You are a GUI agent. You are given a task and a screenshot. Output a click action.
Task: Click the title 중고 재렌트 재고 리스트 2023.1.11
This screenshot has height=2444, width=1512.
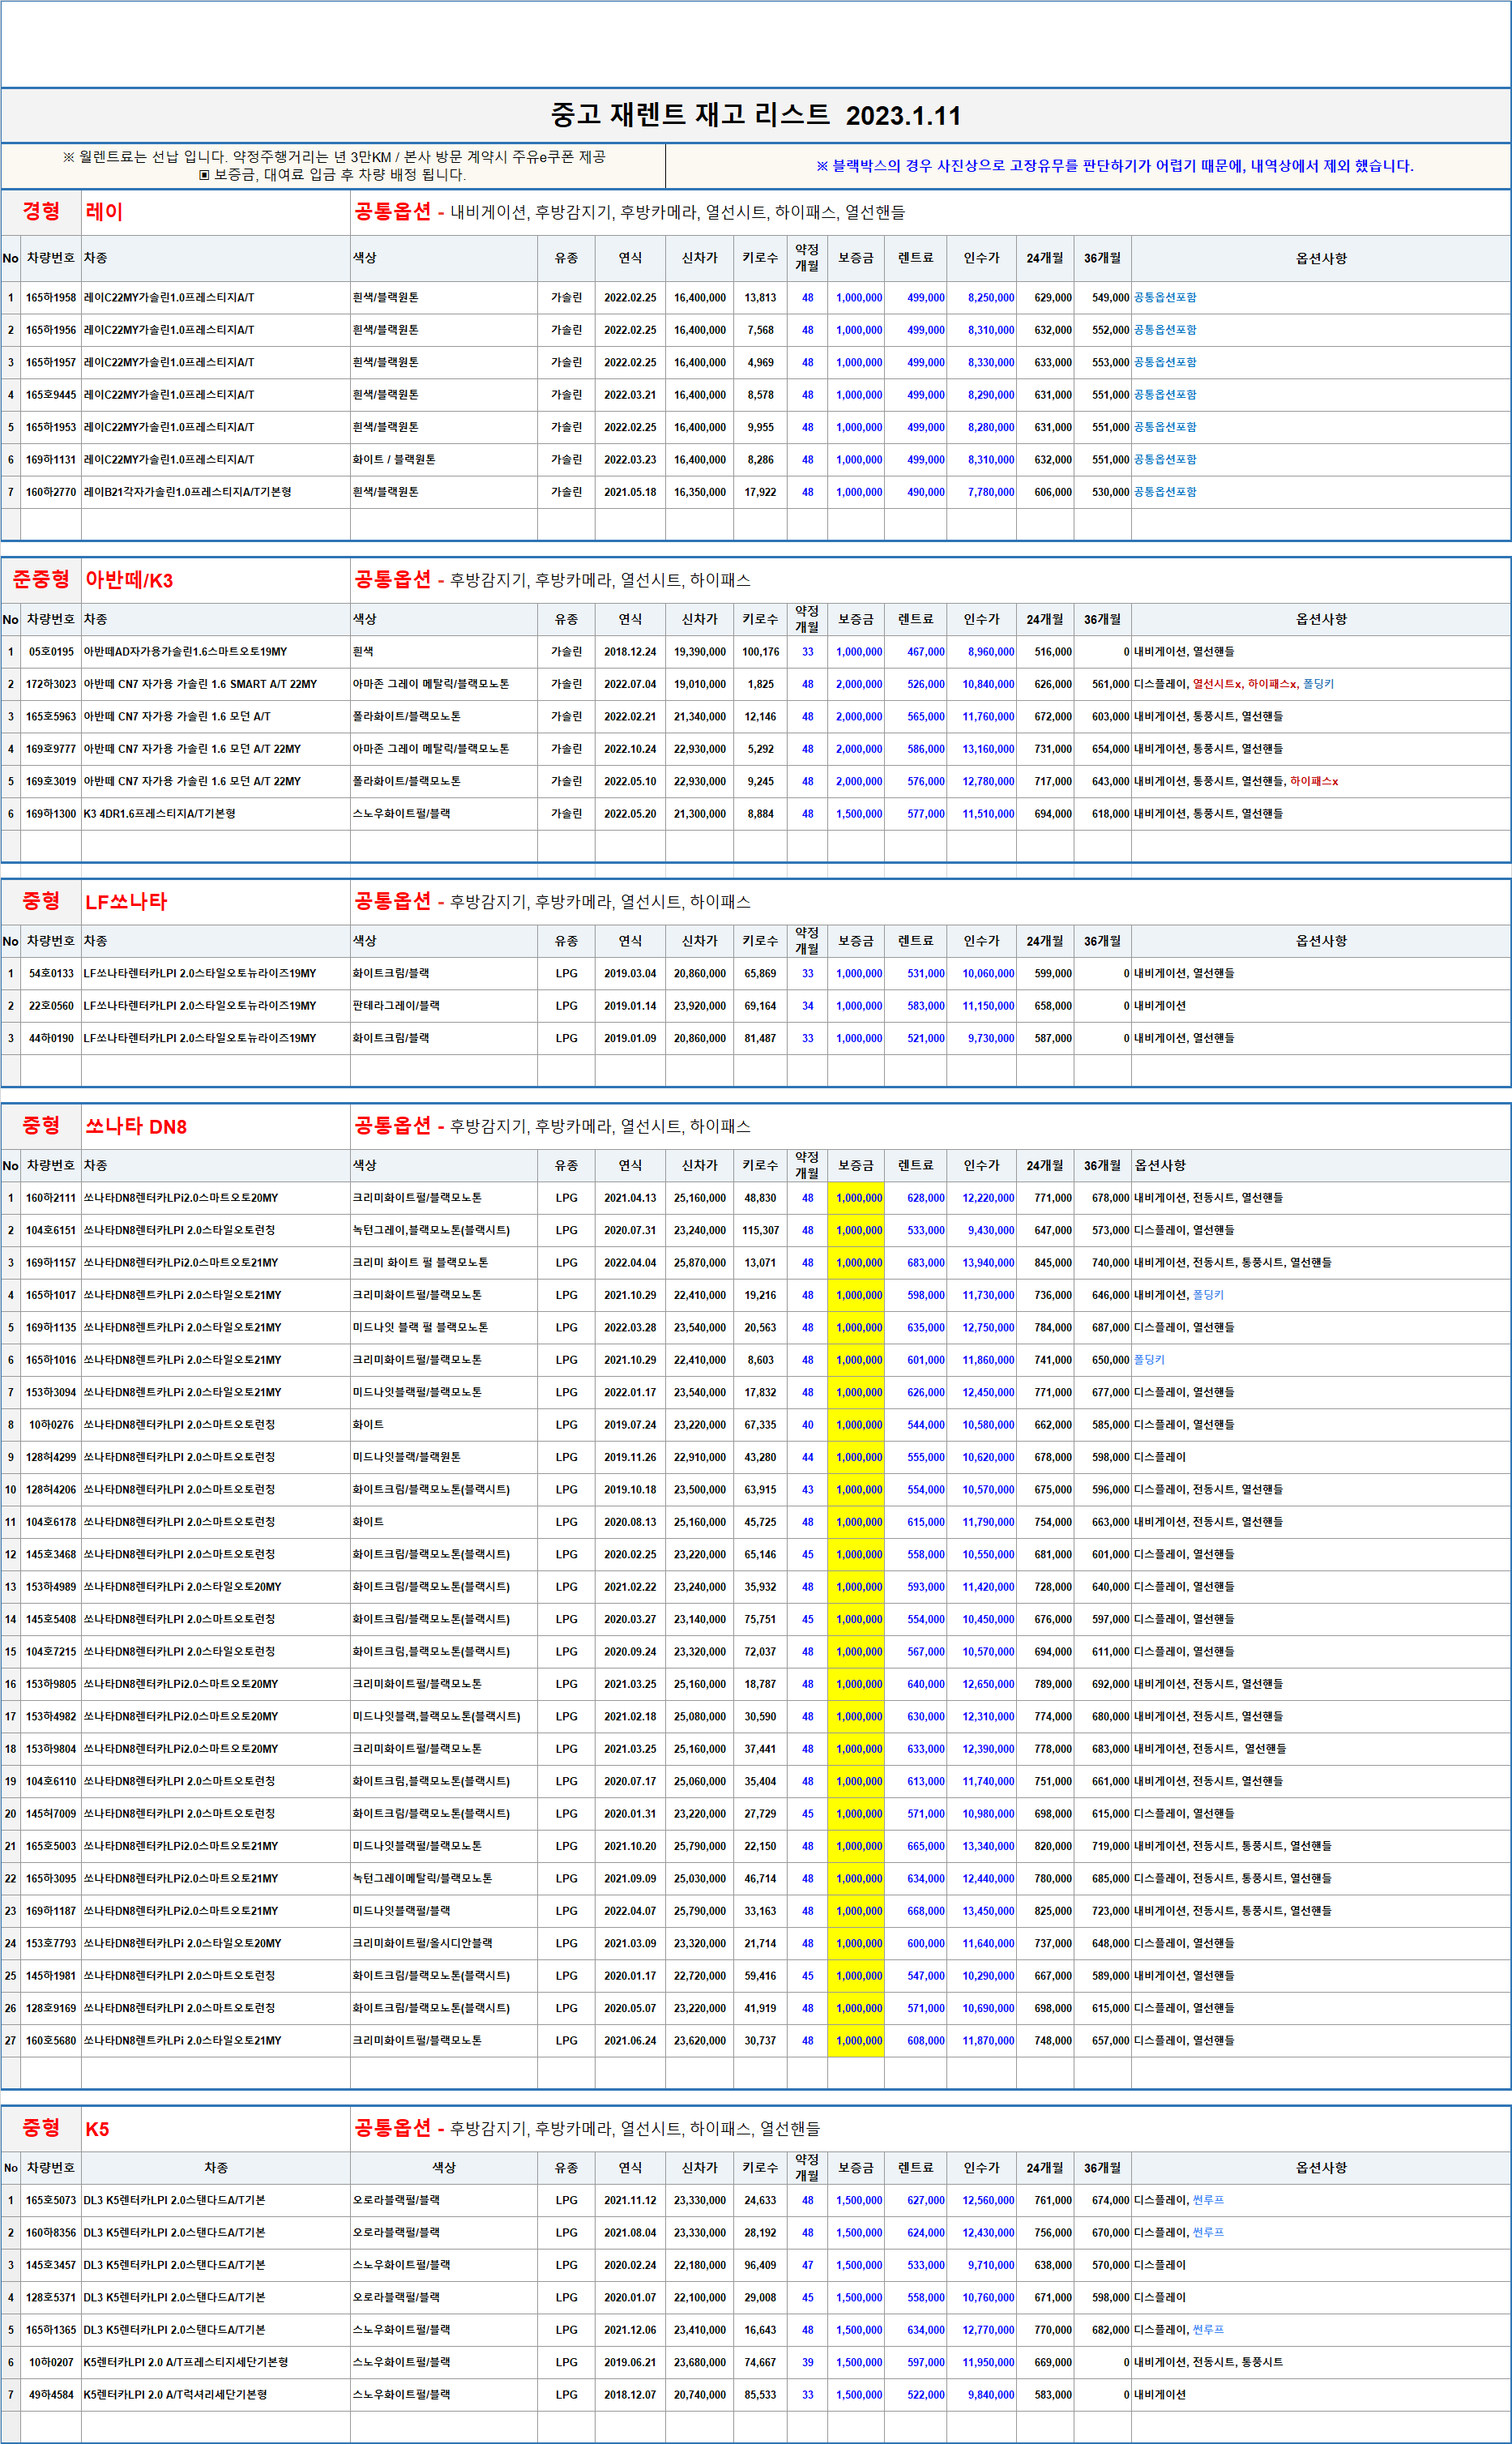point(756,115)
